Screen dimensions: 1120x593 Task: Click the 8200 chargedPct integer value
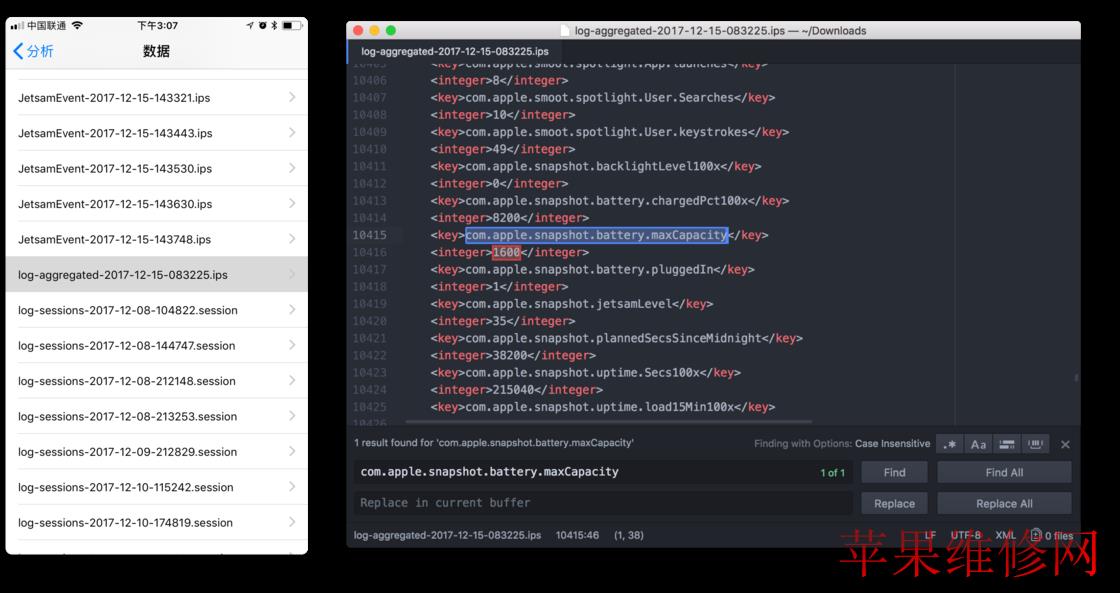pyautogui.click(x=506, y=218)
